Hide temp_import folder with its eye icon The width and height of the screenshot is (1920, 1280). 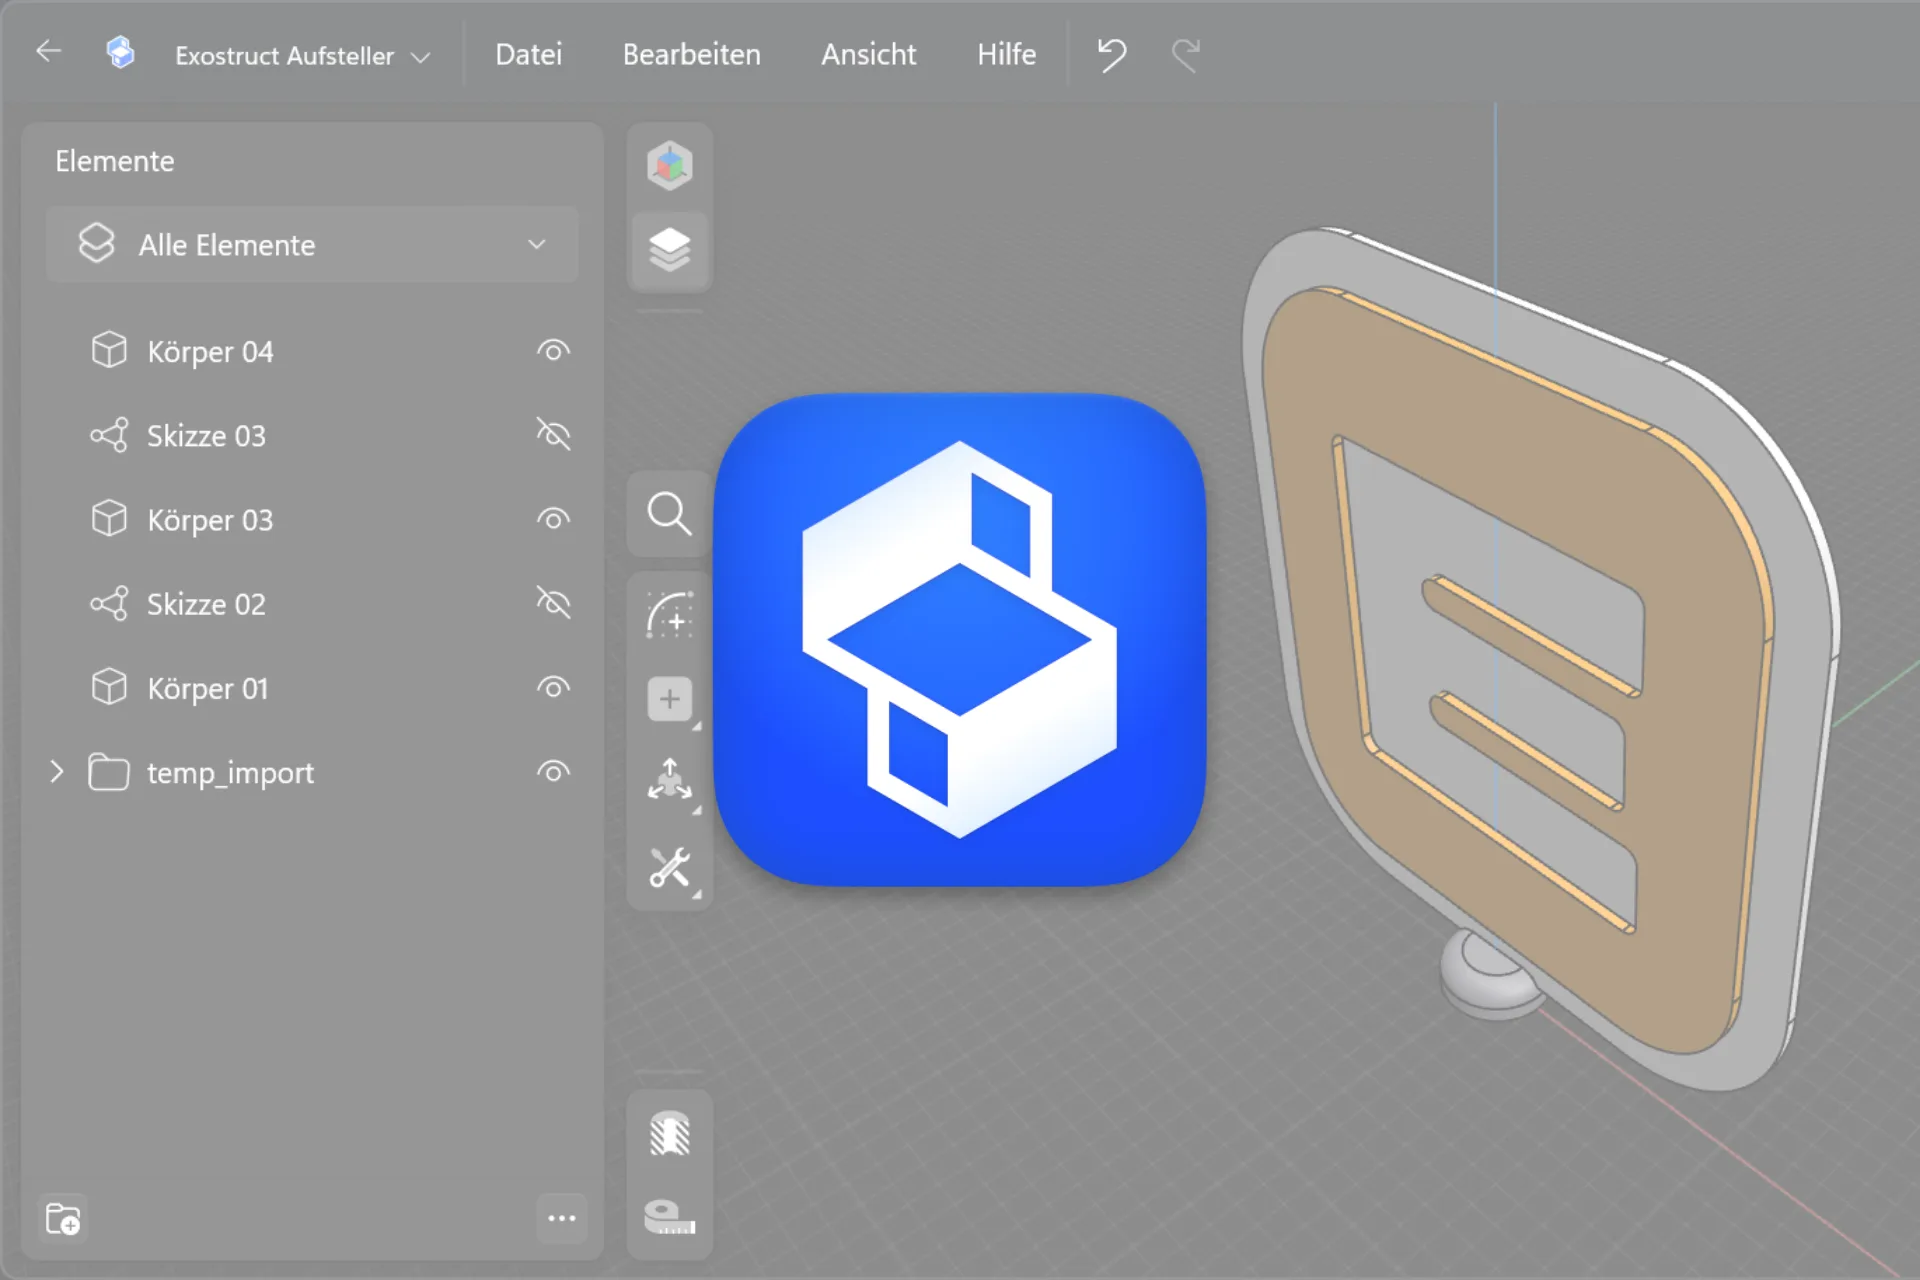coord(553,772)
